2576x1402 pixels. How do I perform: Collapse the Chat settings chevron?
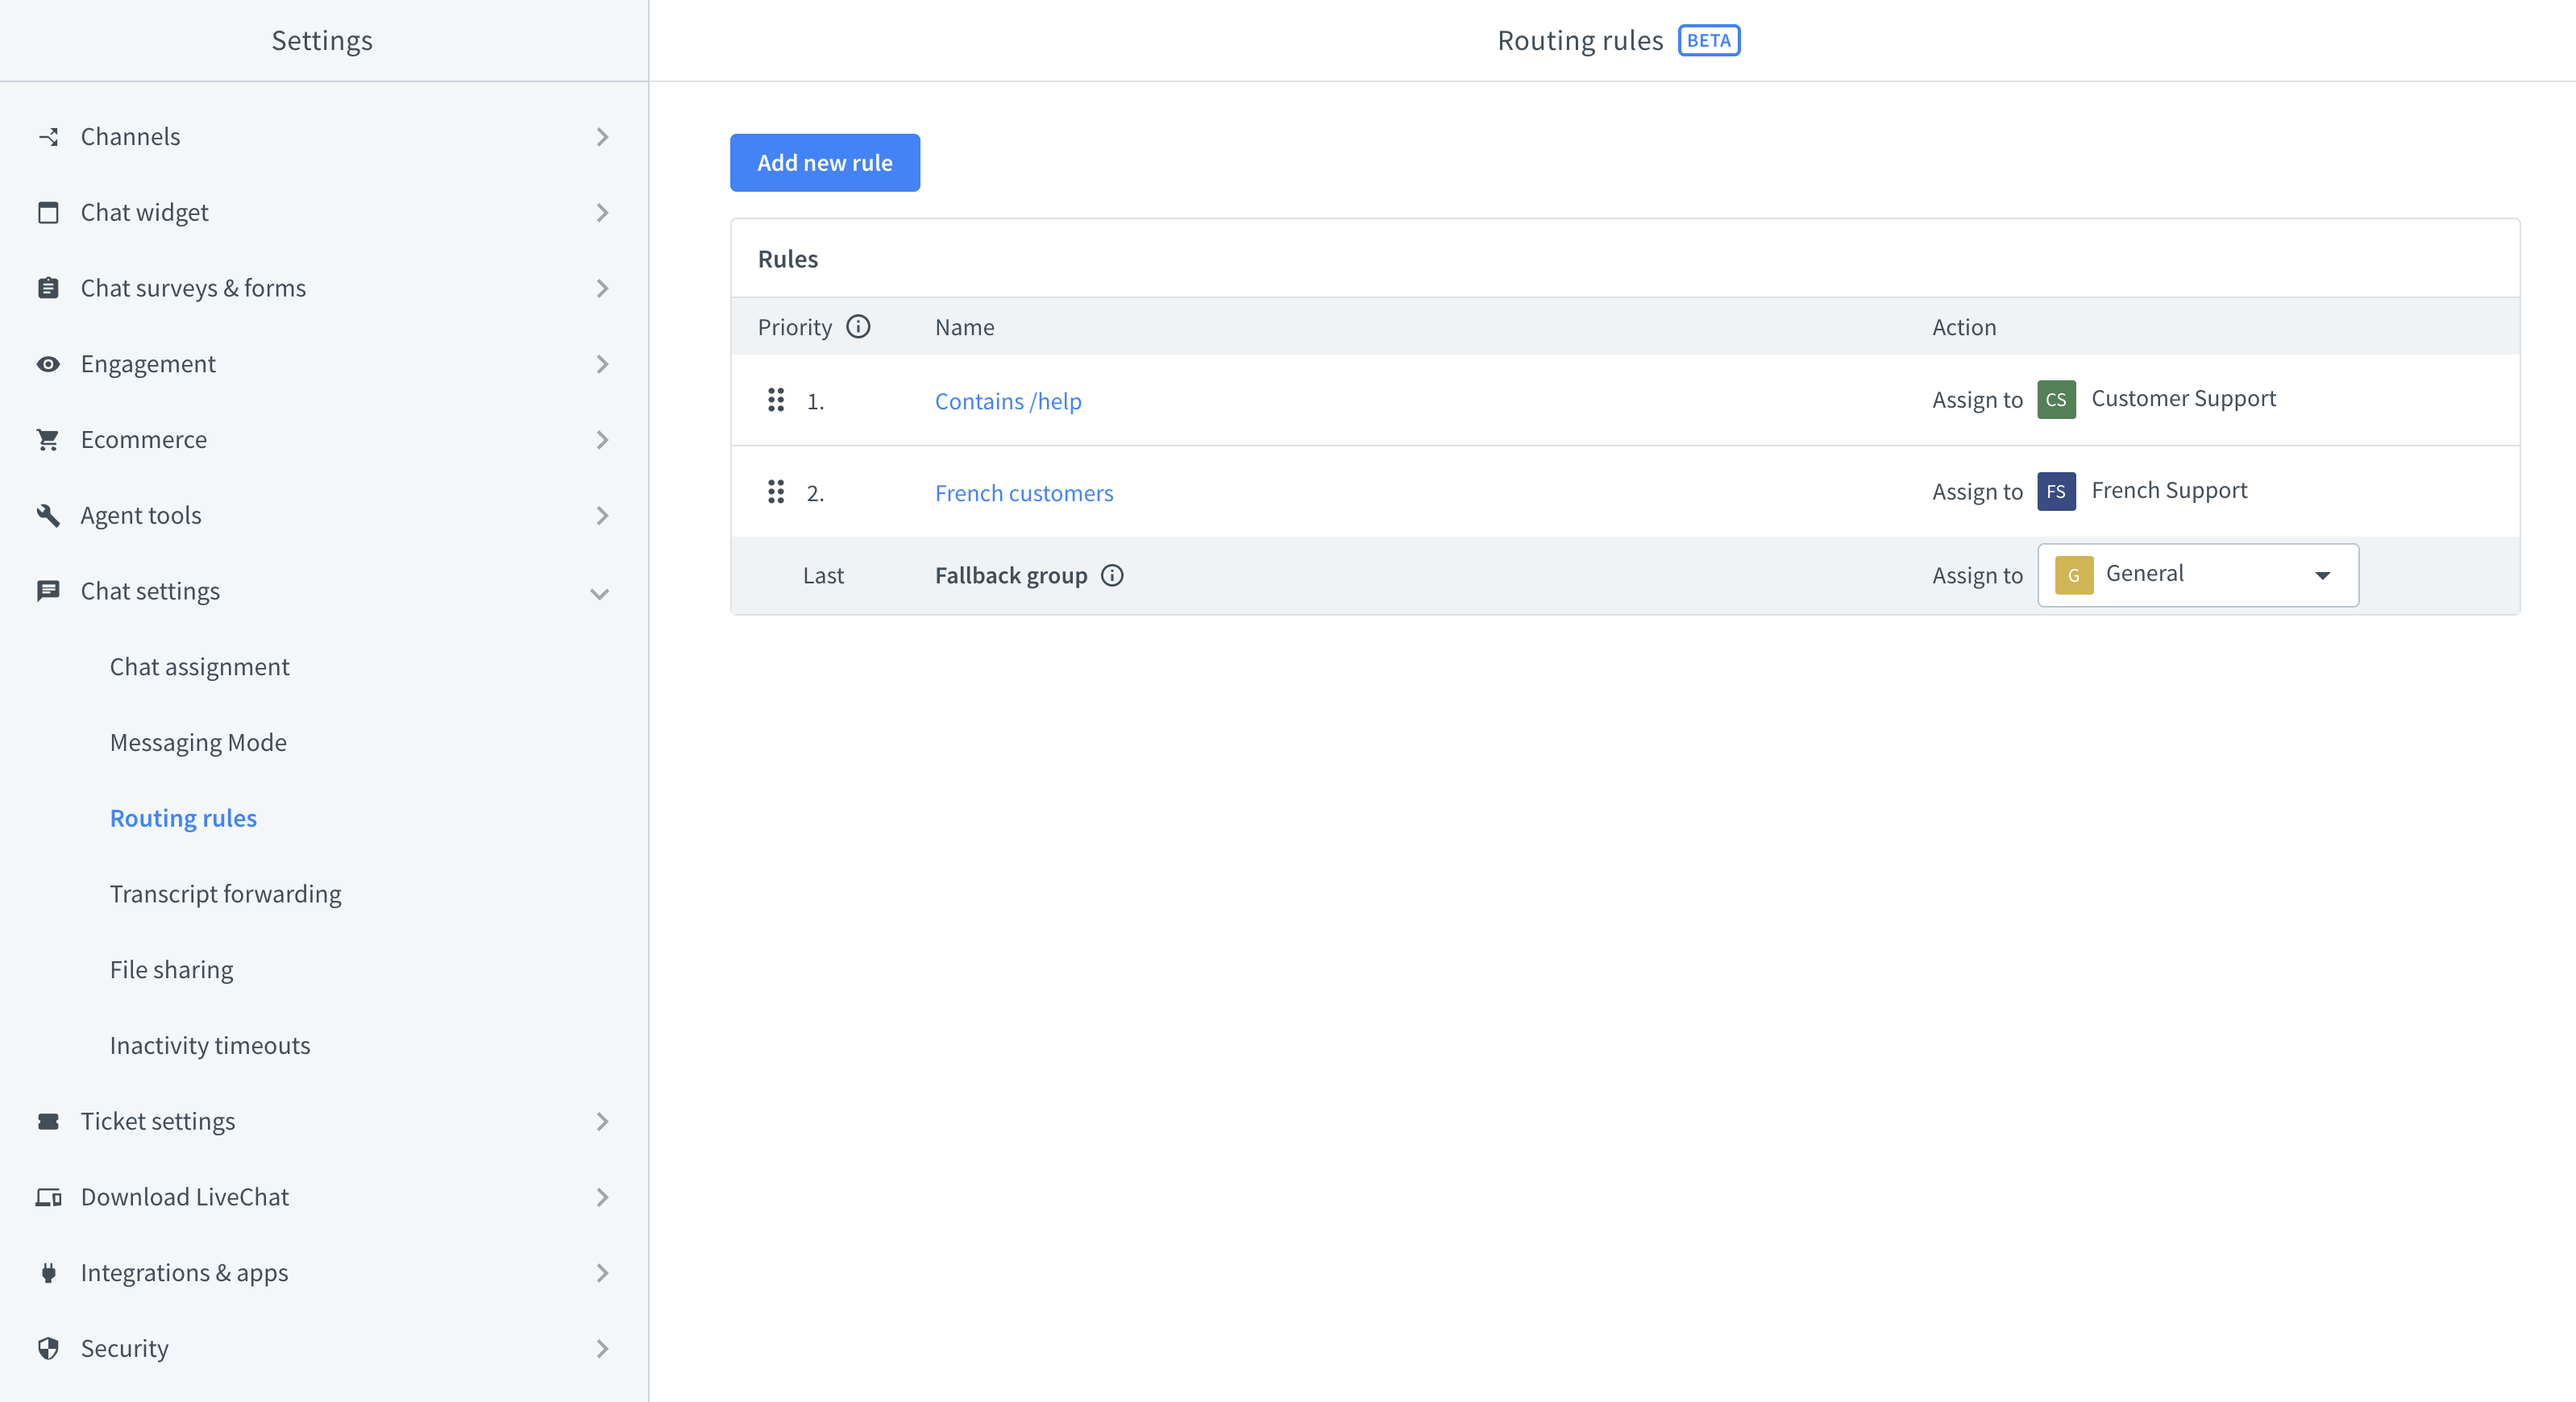pos(600,593)
